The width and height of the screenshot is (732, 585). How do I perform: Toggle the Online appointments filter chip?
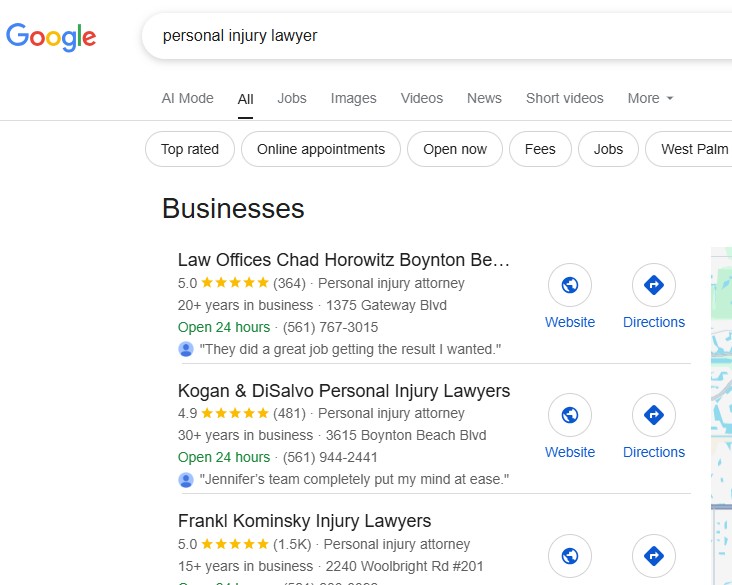point(321,149)
